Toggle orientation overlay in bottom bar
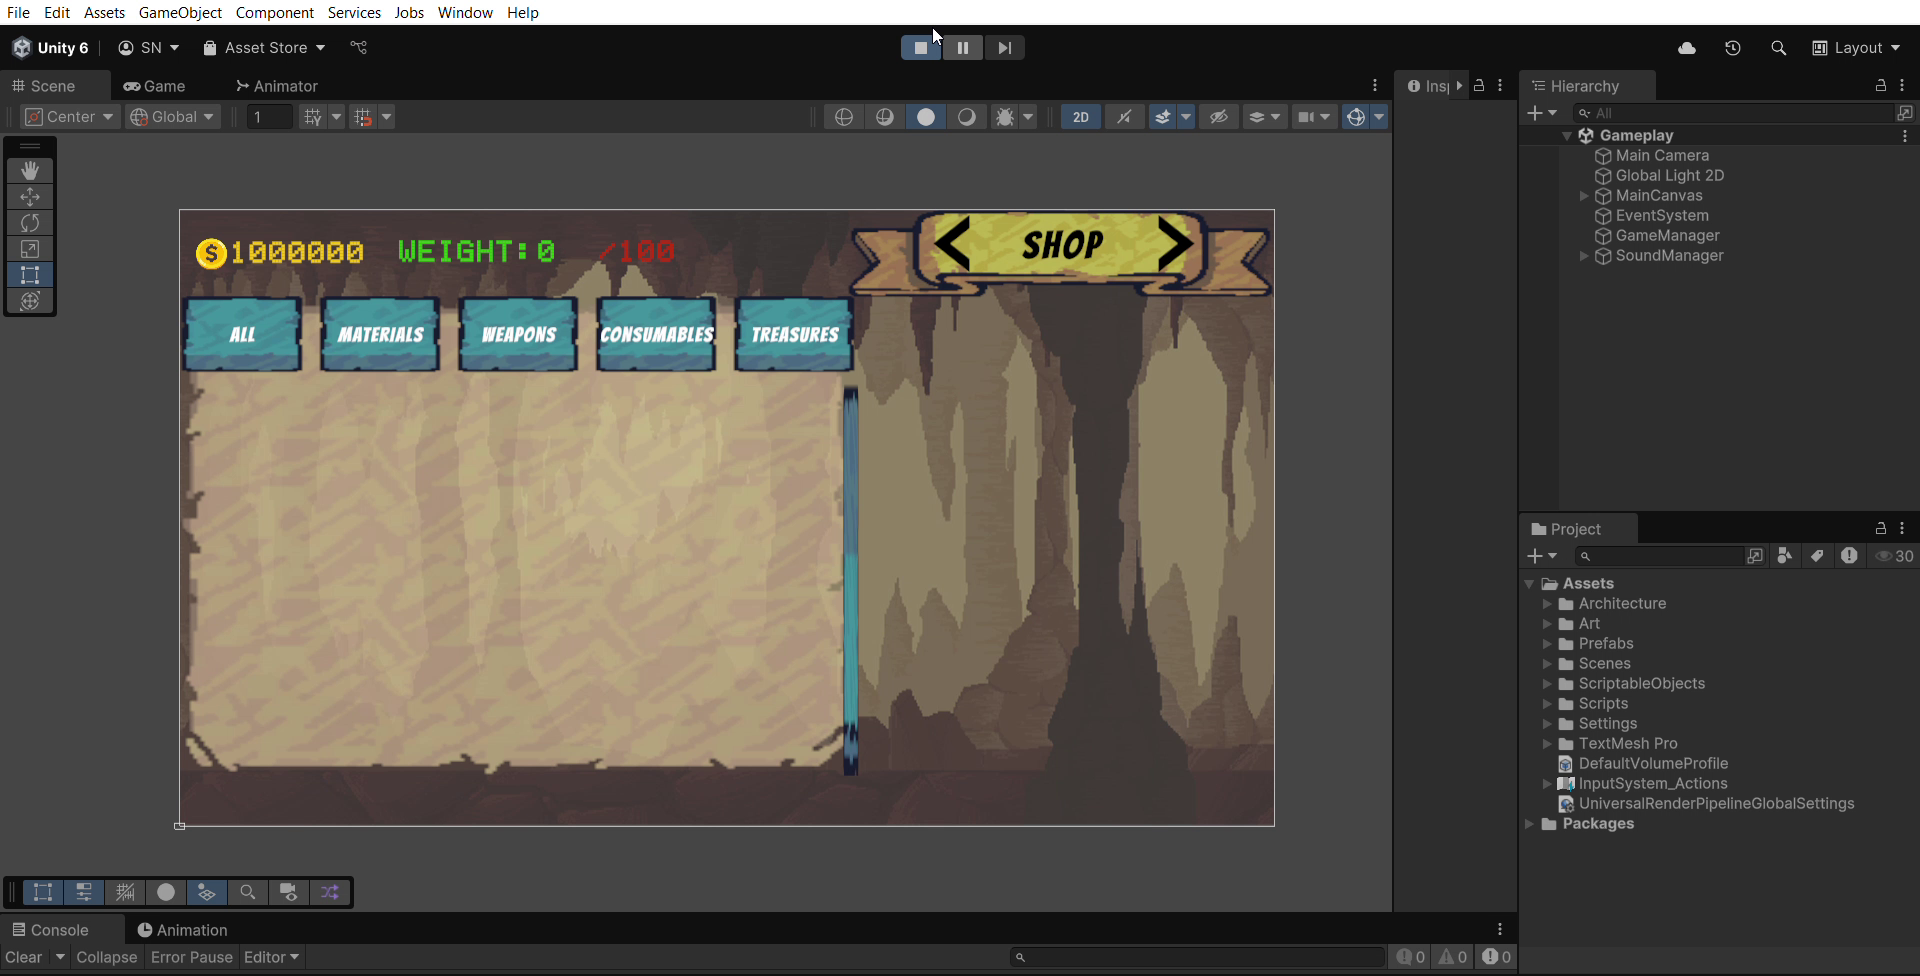Screen dimensions: 1920x976 (207, 892)
